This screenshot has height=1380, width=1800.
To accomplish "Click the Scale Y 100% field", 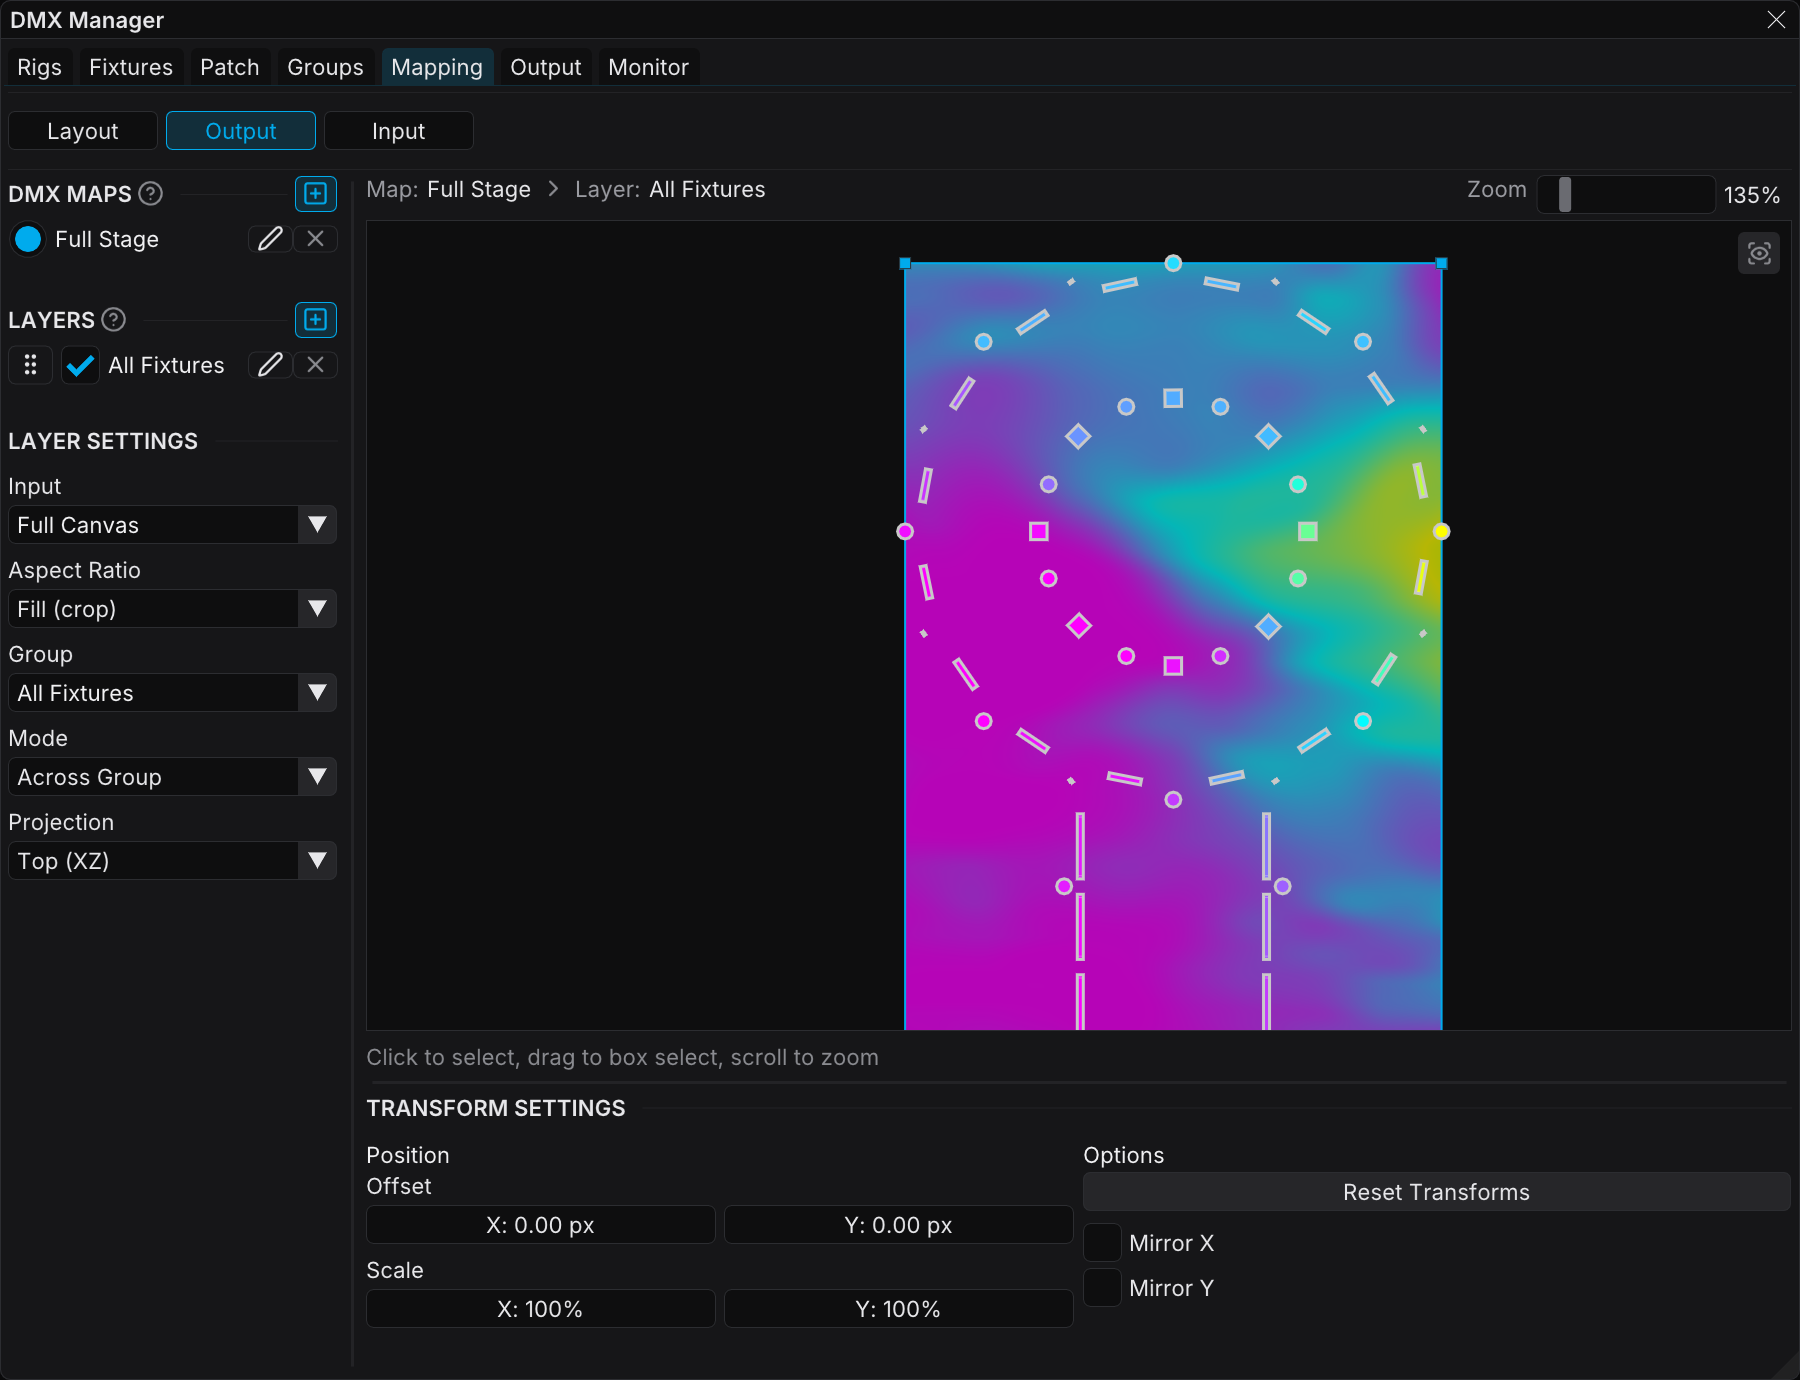I will [x=899, y=1309].
